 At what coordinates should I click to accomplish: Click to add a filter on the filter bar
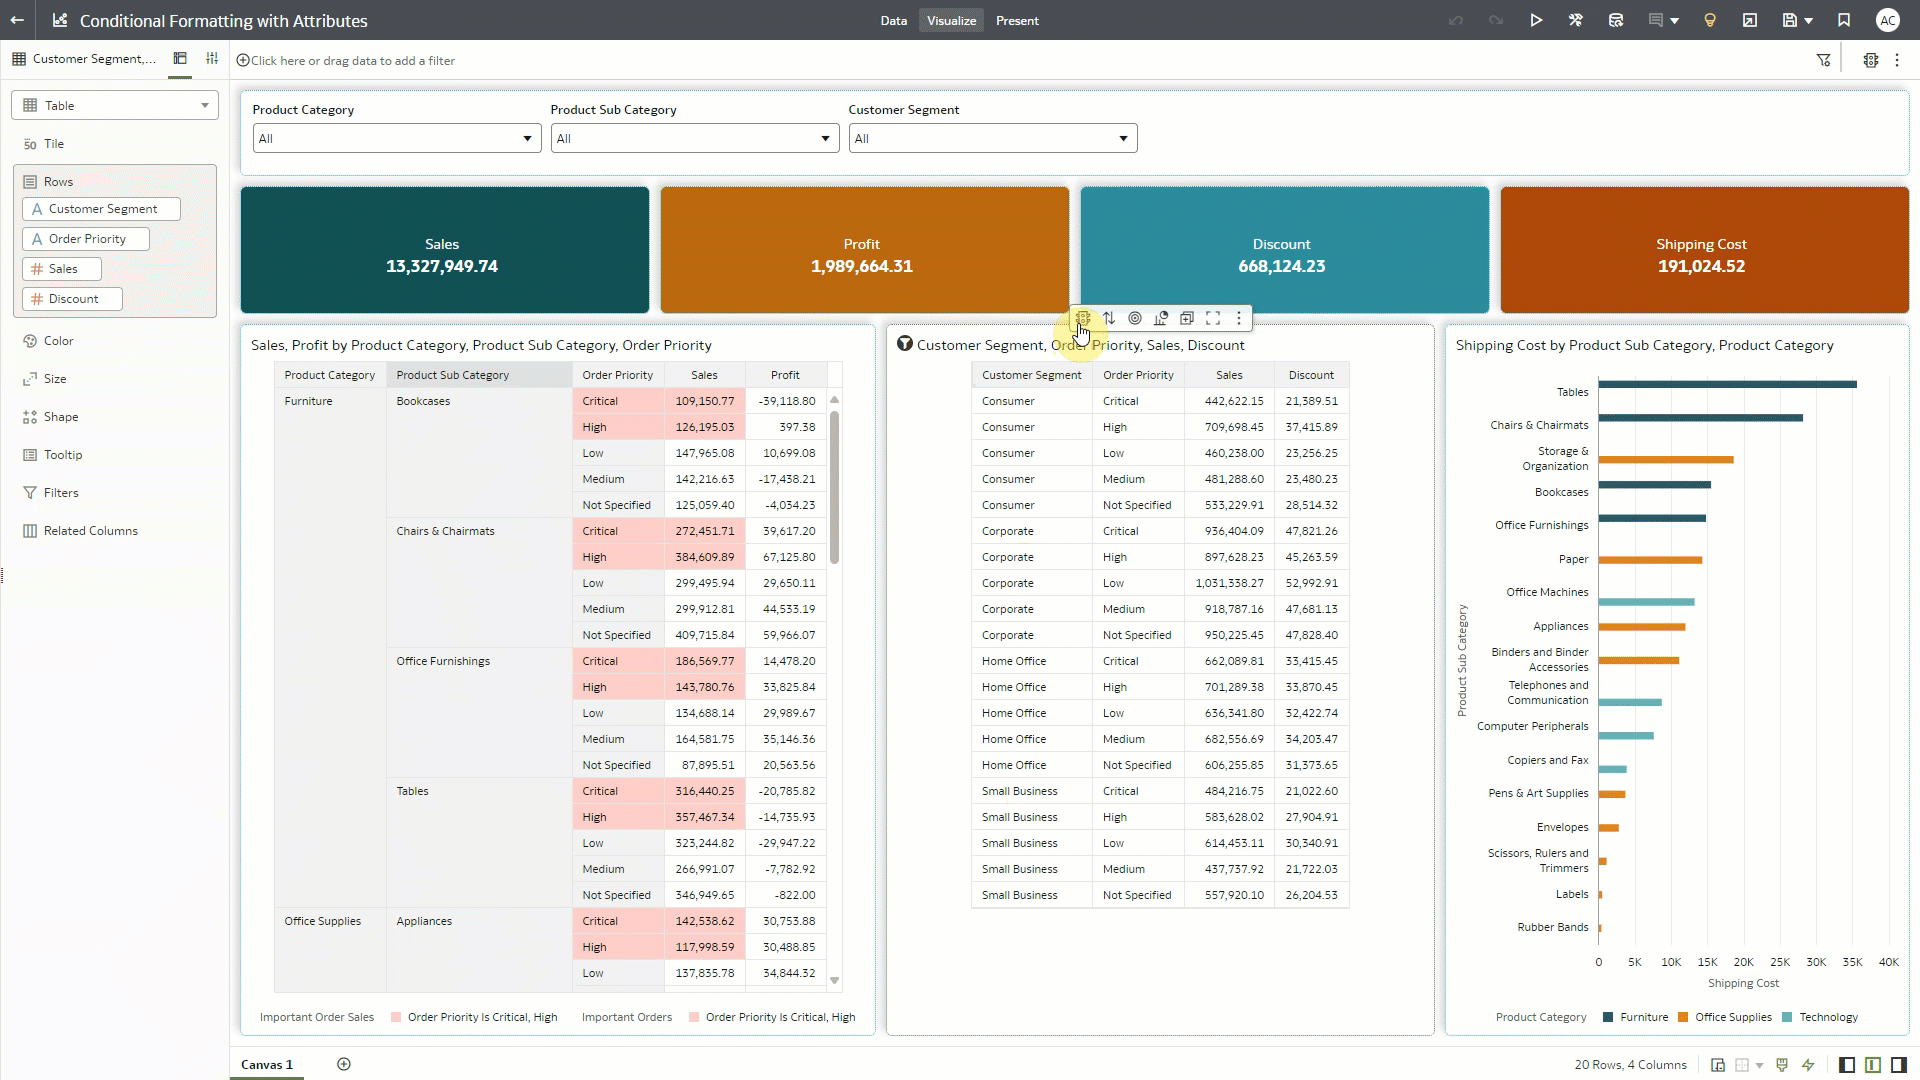(x=345, y=60)
